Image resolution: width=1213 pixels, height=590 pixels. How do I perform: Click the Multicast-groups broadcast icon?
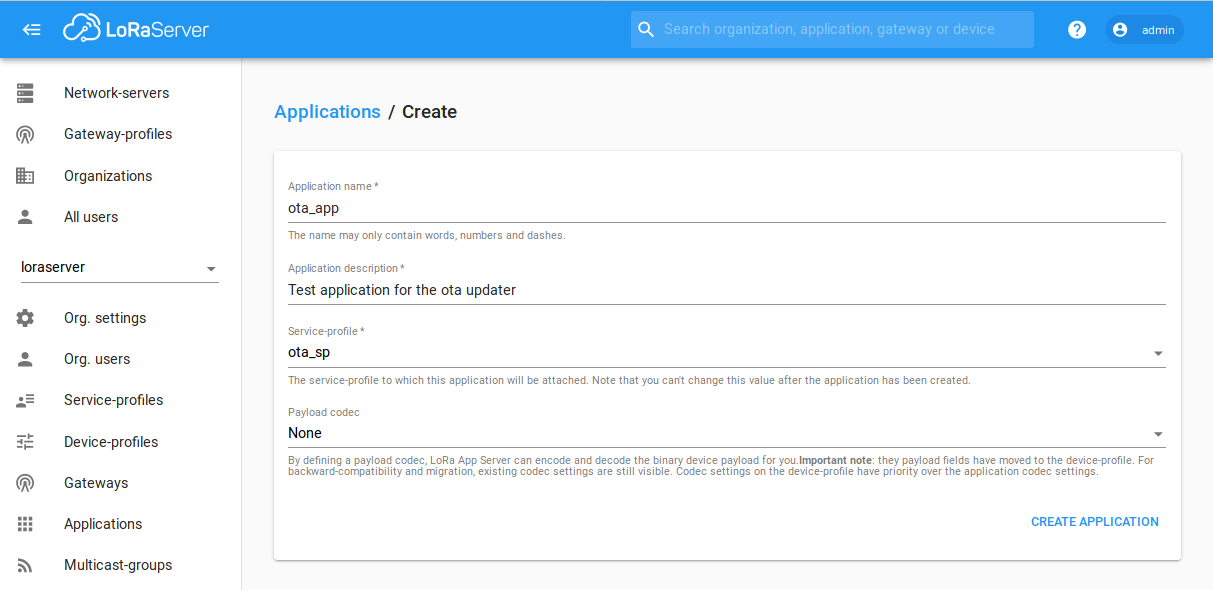[x=24, y=564]
